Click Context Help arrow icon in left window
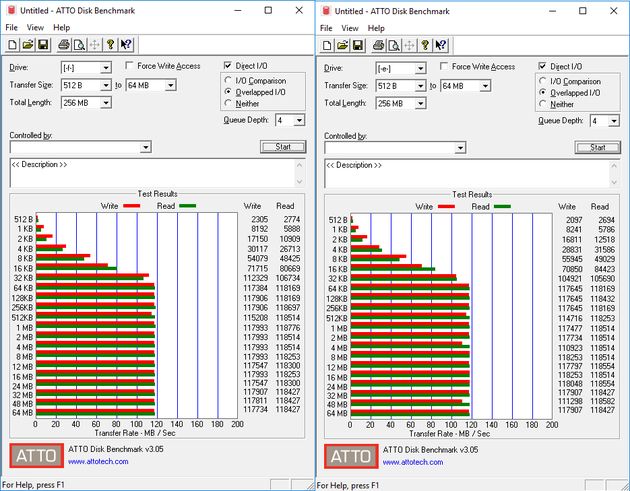Screen dimensions: 630x491 click(126, 45)
